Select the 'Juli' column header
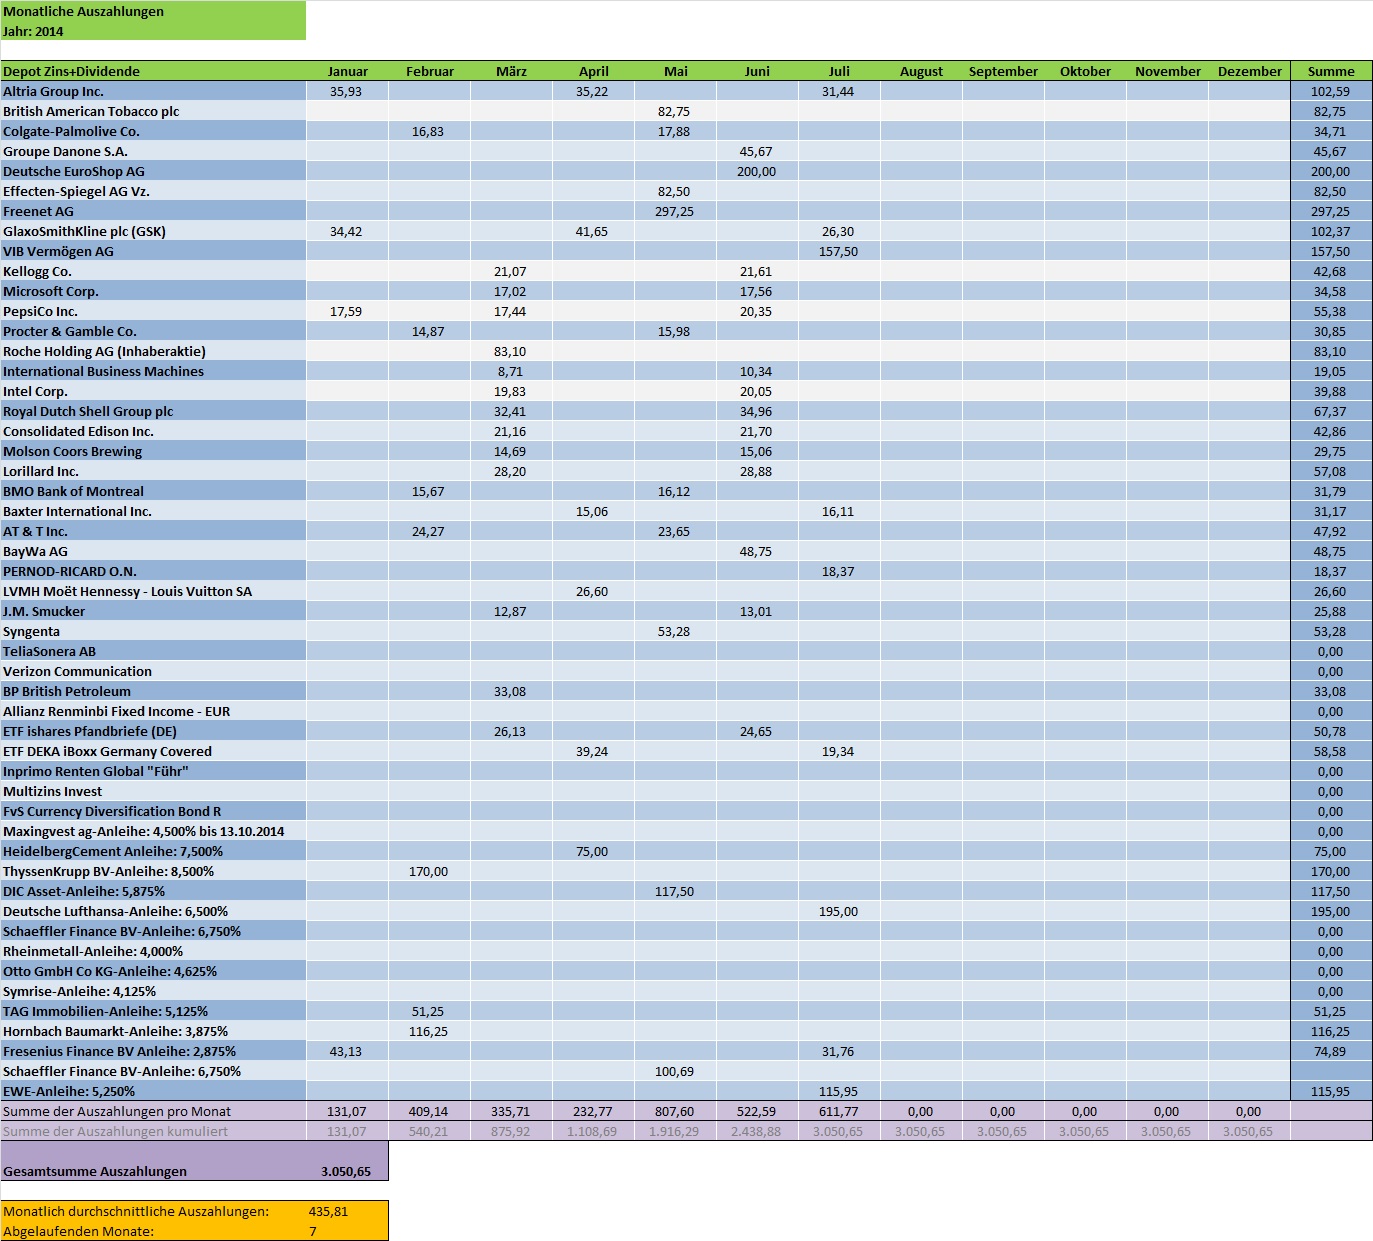 click(x=839, y=71)
